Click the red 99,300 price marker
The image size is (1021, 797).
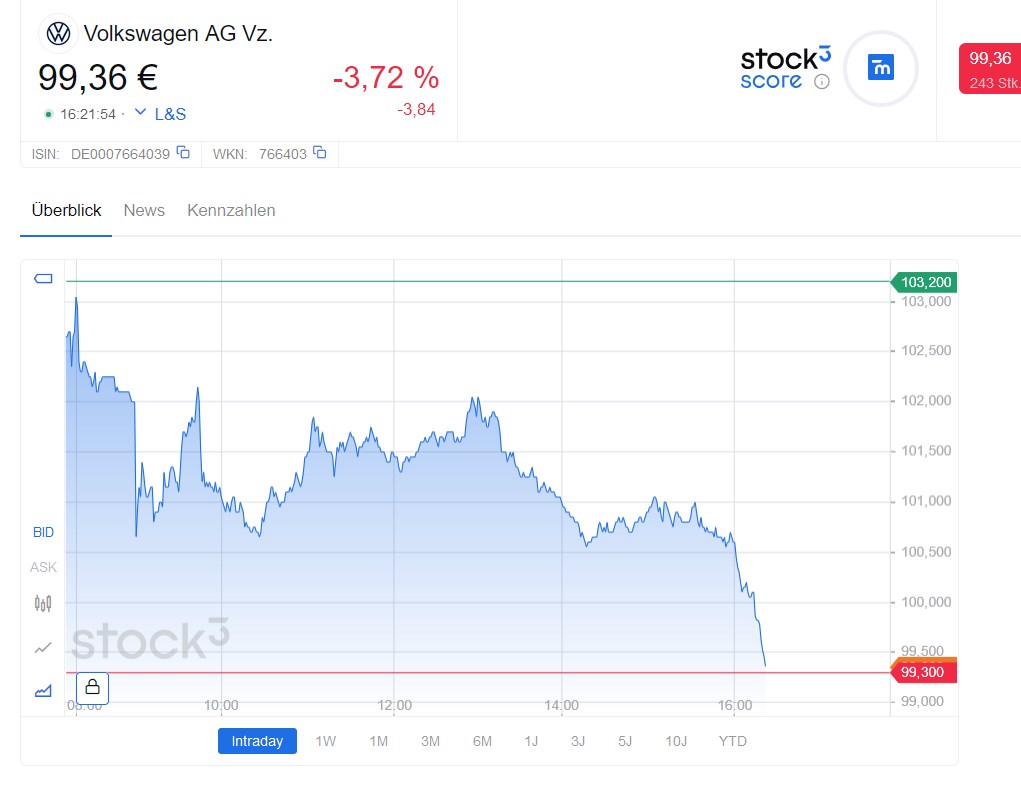pyautogui.click(x=922, y=672)
